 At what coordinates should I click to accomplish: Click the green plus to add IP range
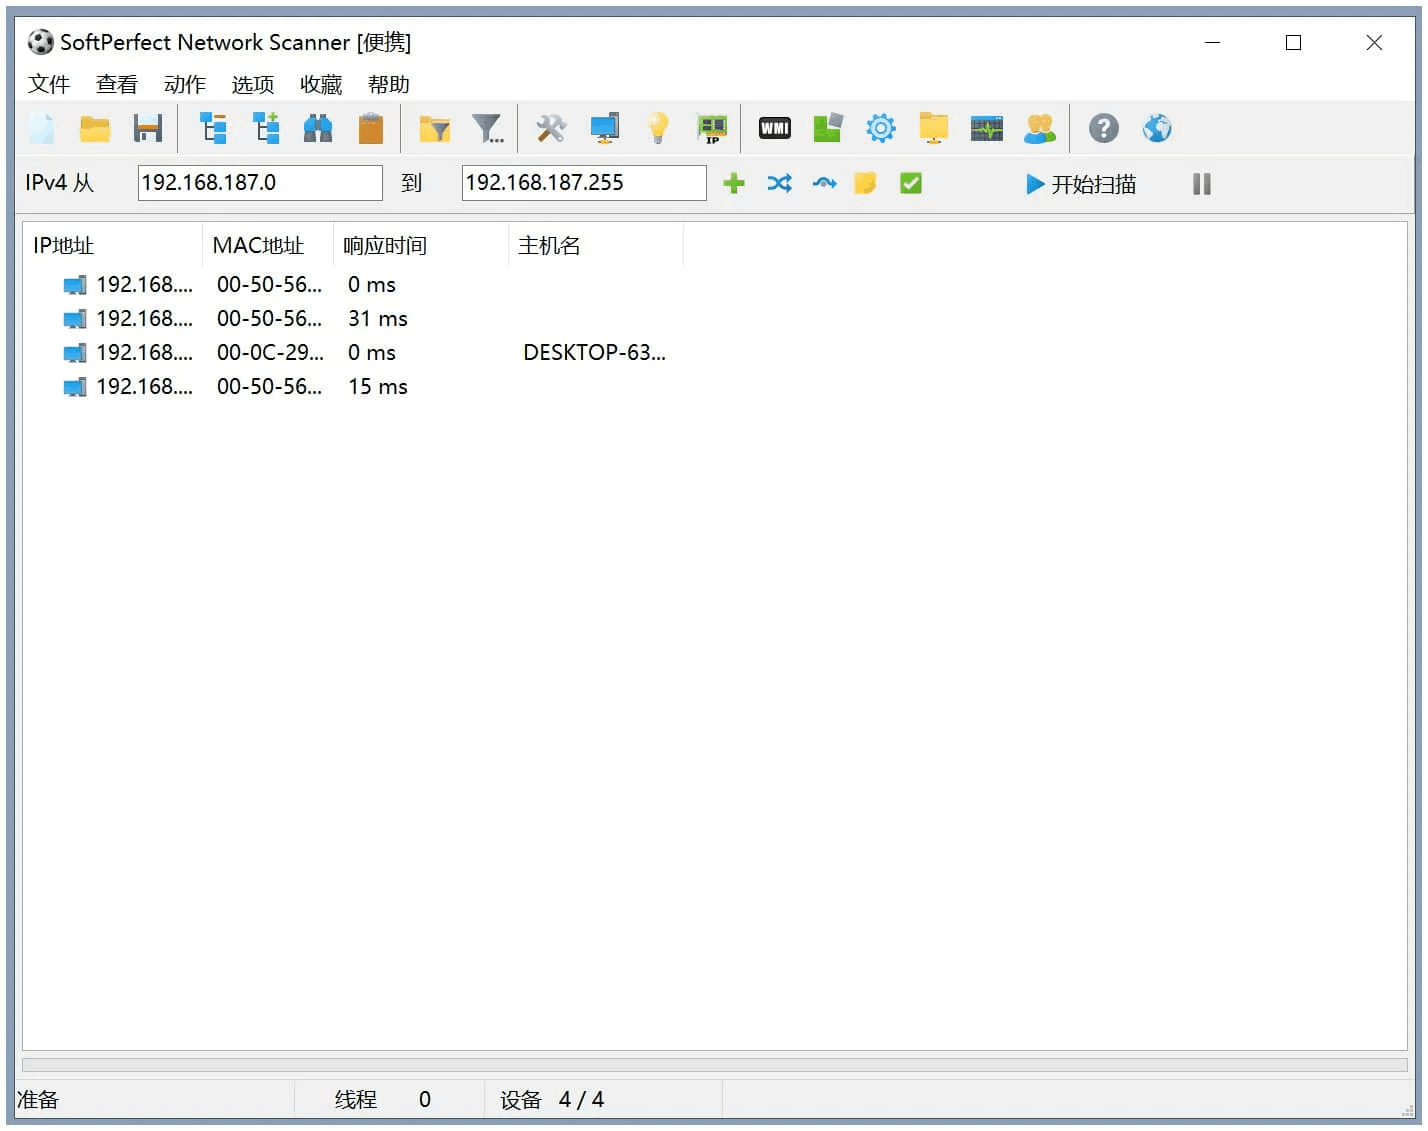(733, 183)
